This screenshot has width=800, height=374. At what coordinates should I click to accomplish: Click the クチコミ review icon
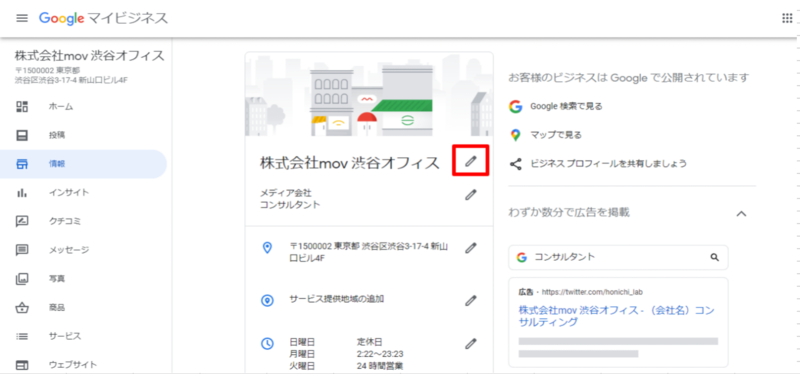point(22,221)
